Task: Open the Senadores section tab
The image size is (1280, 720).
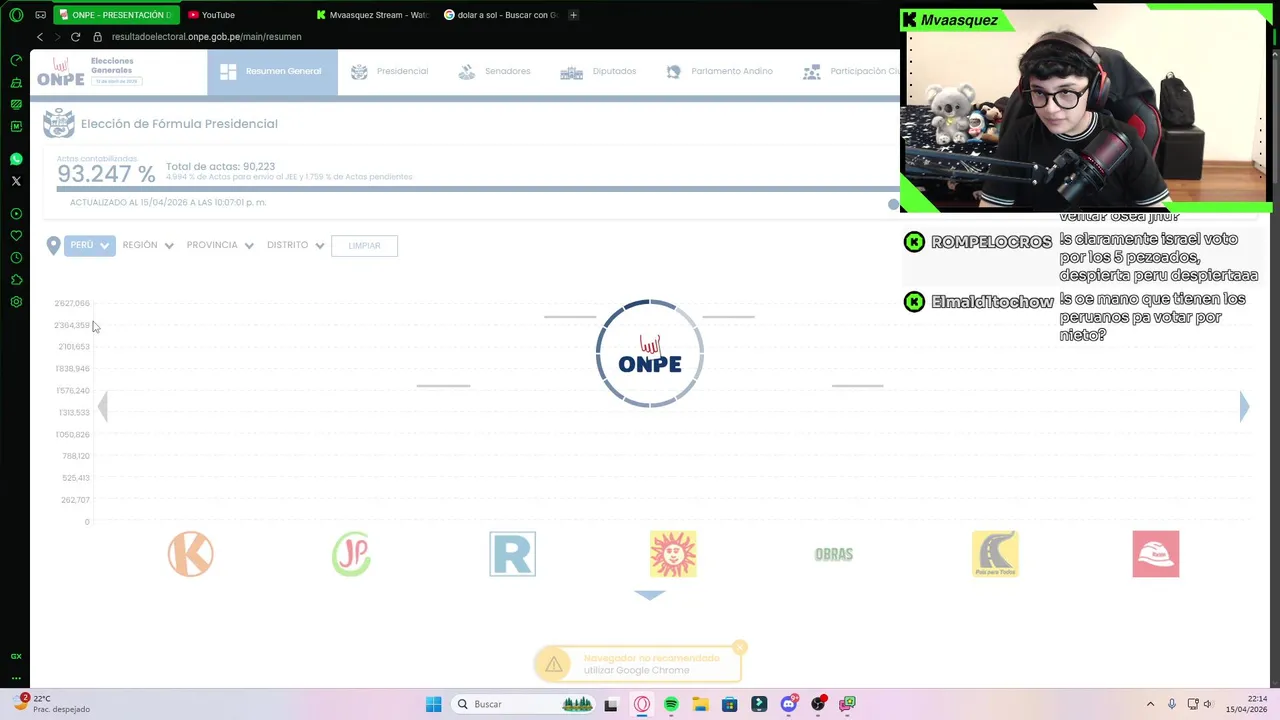Action: [x=494, y=72]
